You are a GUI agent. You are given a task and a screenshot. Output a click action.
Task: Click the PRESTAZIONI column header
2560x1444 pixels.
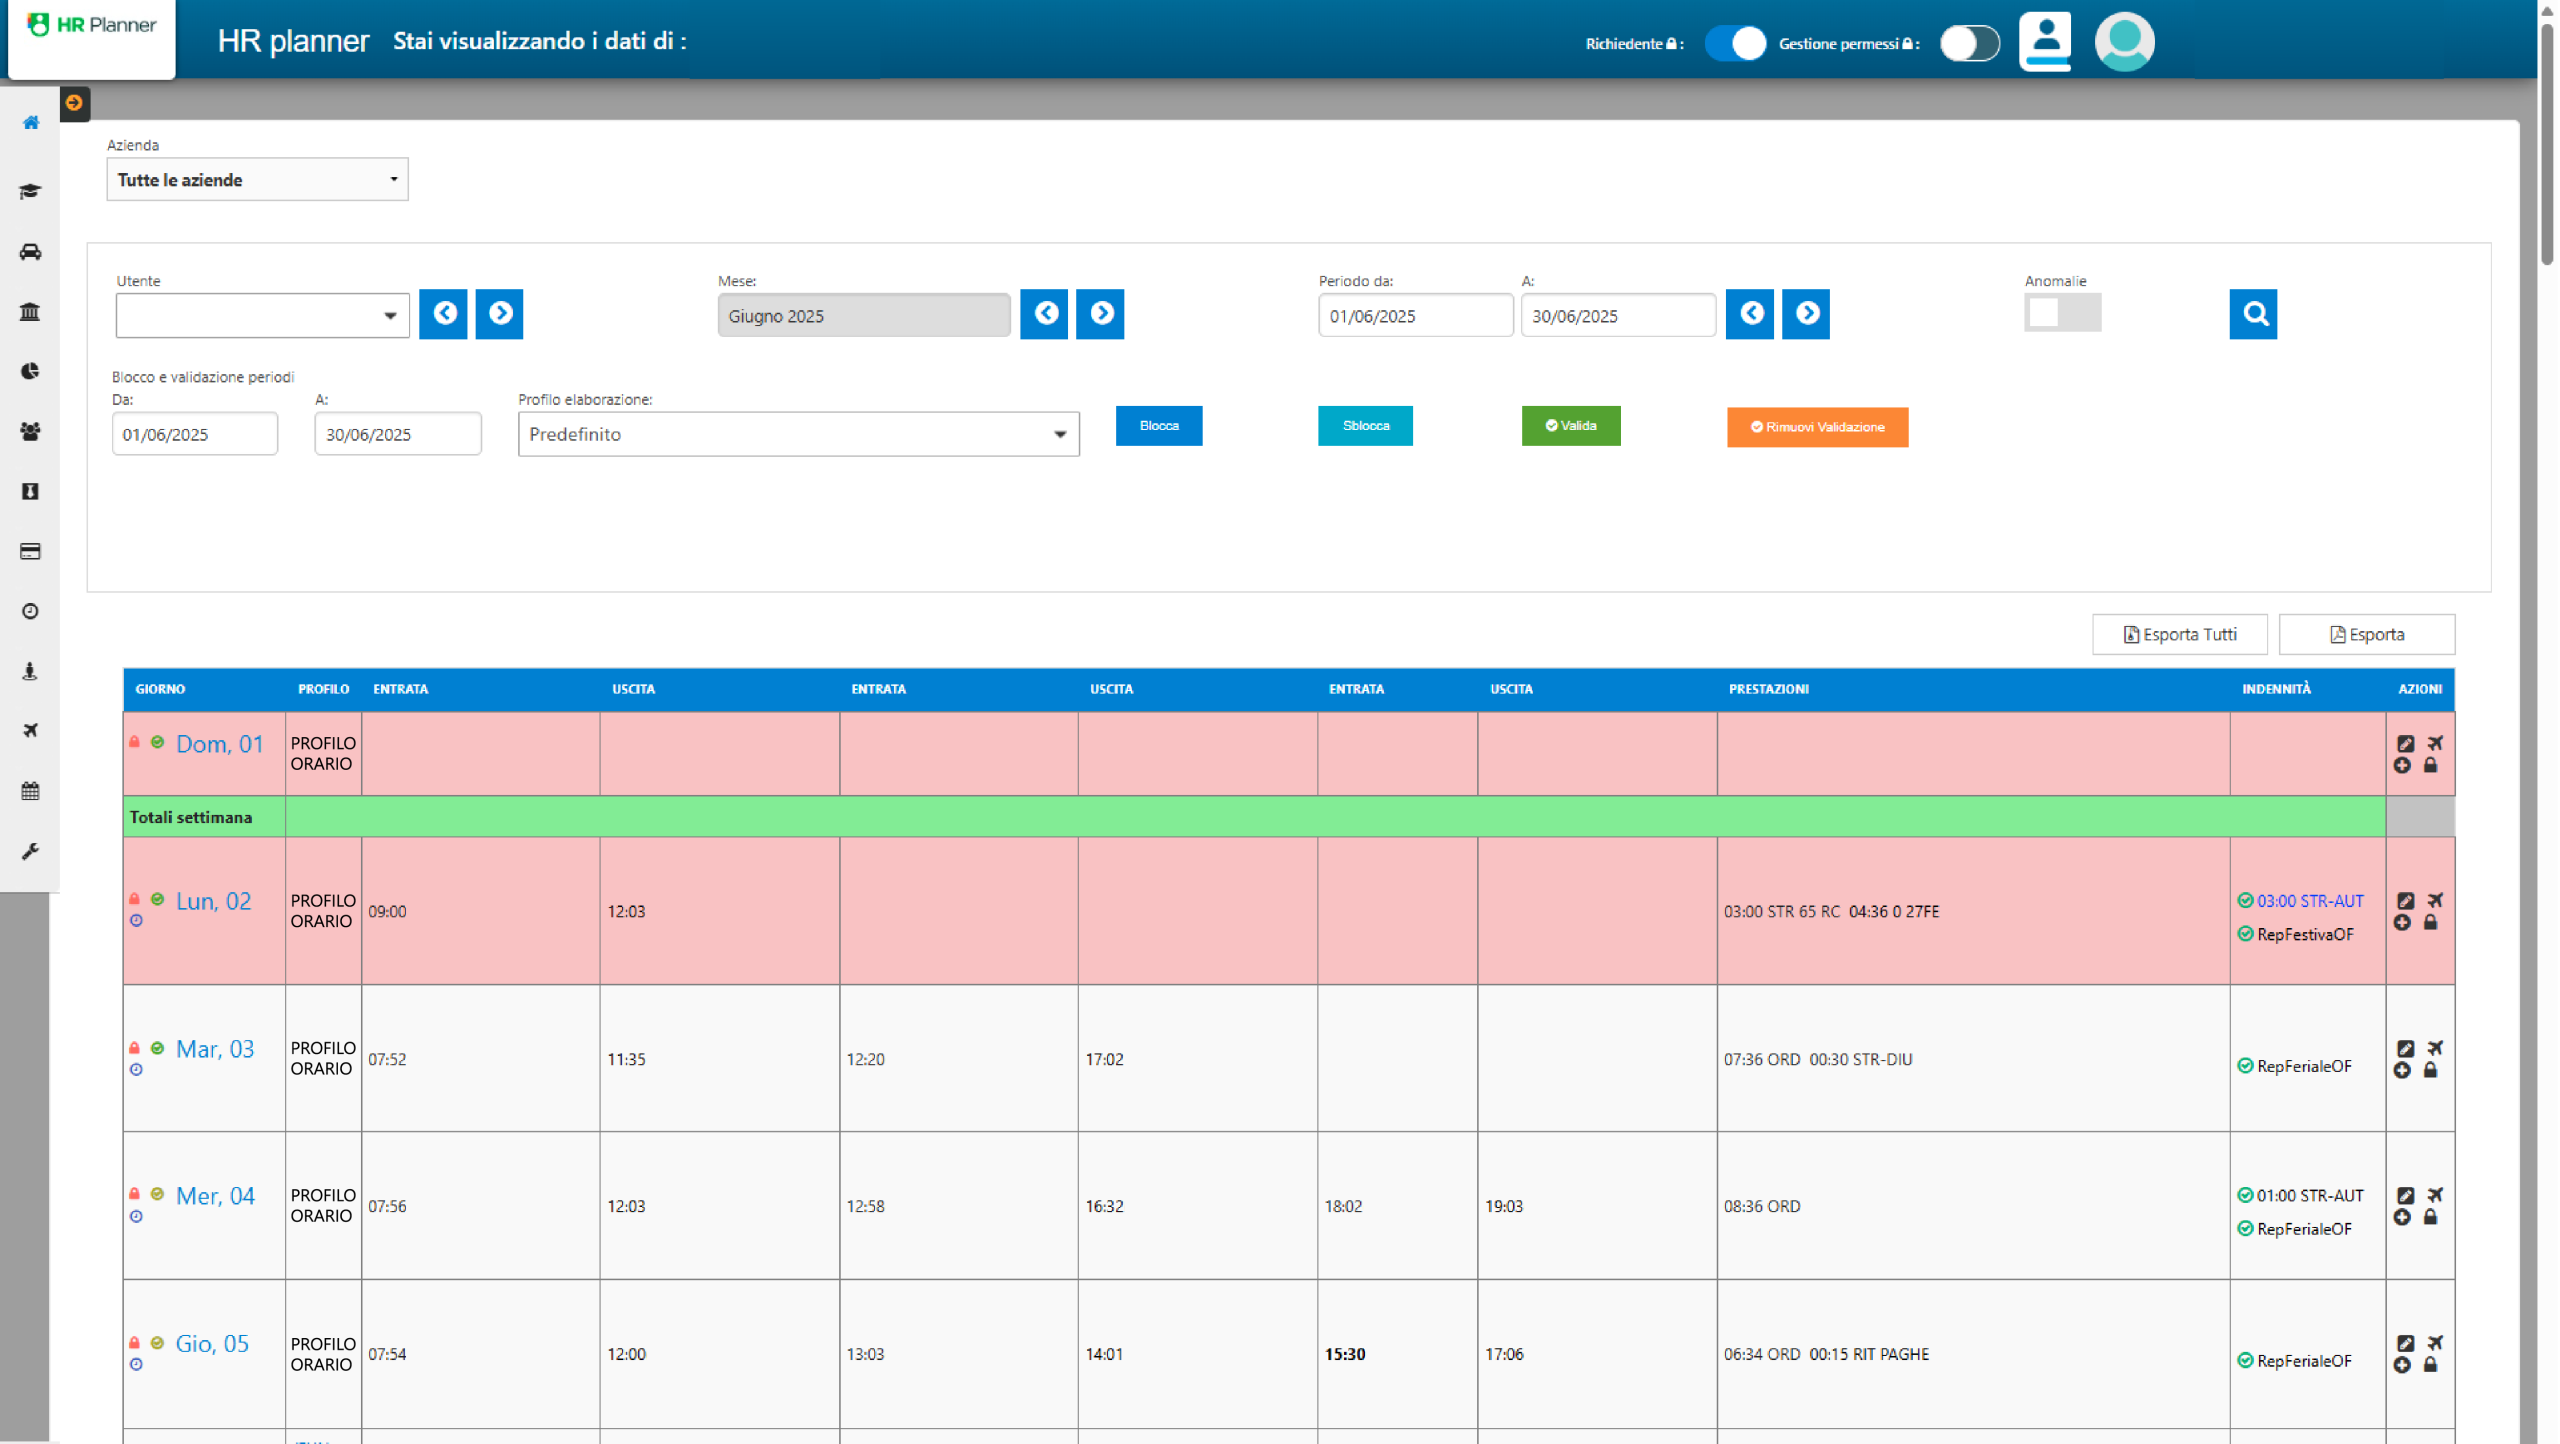click(1768, 690)
